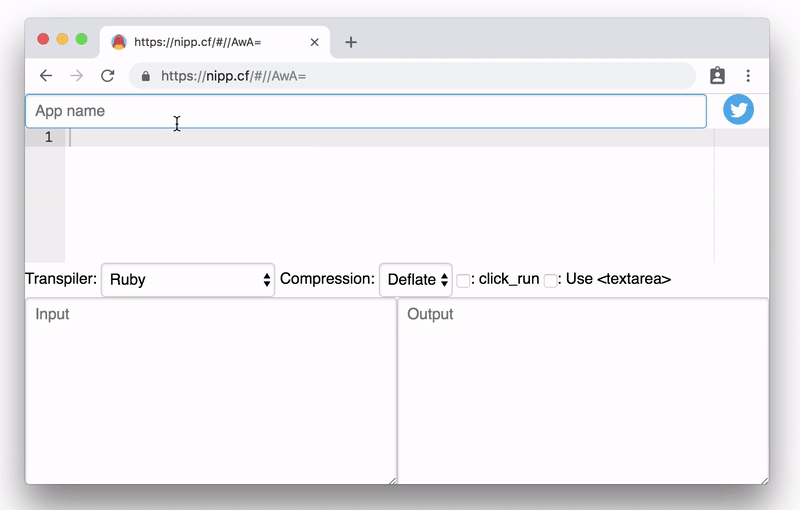Open the Transpiler Ruby dropdown
This screenshot has height=510, width=800.
pos(188,280)
